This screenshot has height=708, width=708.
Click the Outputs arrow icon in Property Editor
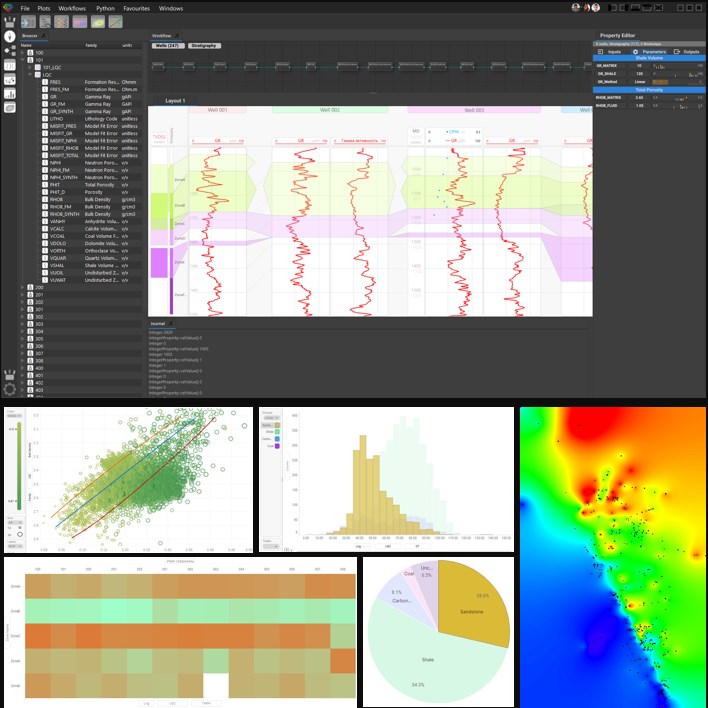676,51
